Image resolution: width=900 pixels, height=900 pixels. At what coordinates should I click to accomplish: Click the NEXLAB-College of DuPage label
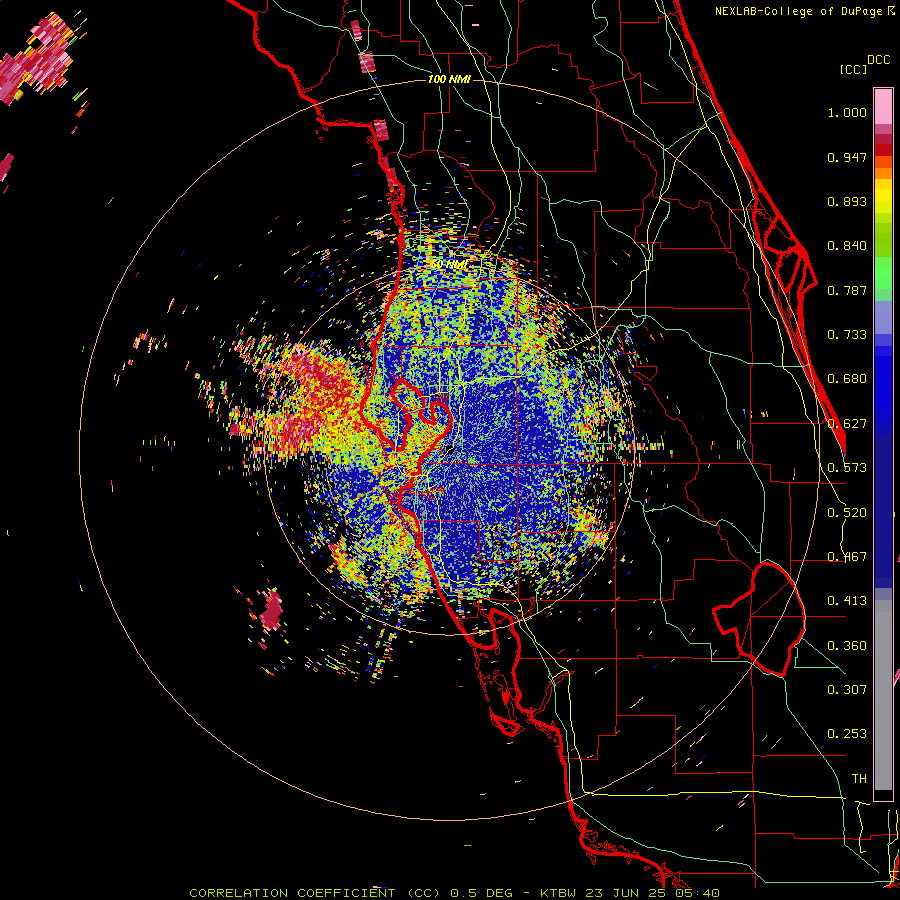tap(799, 11)
